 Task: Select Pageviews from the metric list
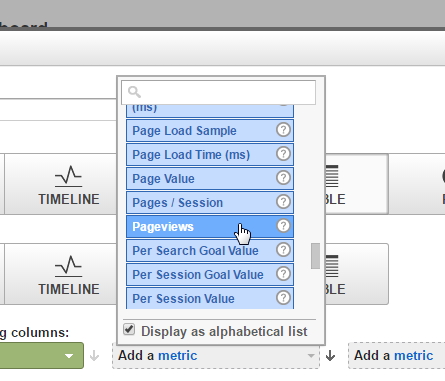coord(210,227)
